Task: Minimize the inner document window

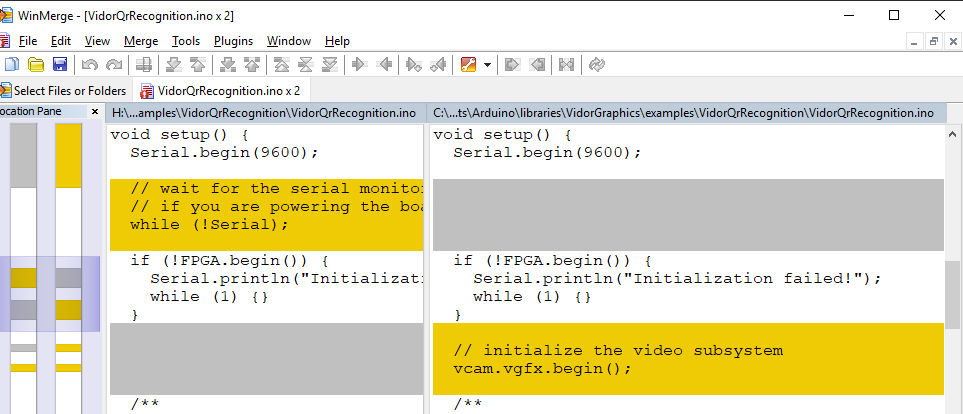Action: (x=914, y=42)
